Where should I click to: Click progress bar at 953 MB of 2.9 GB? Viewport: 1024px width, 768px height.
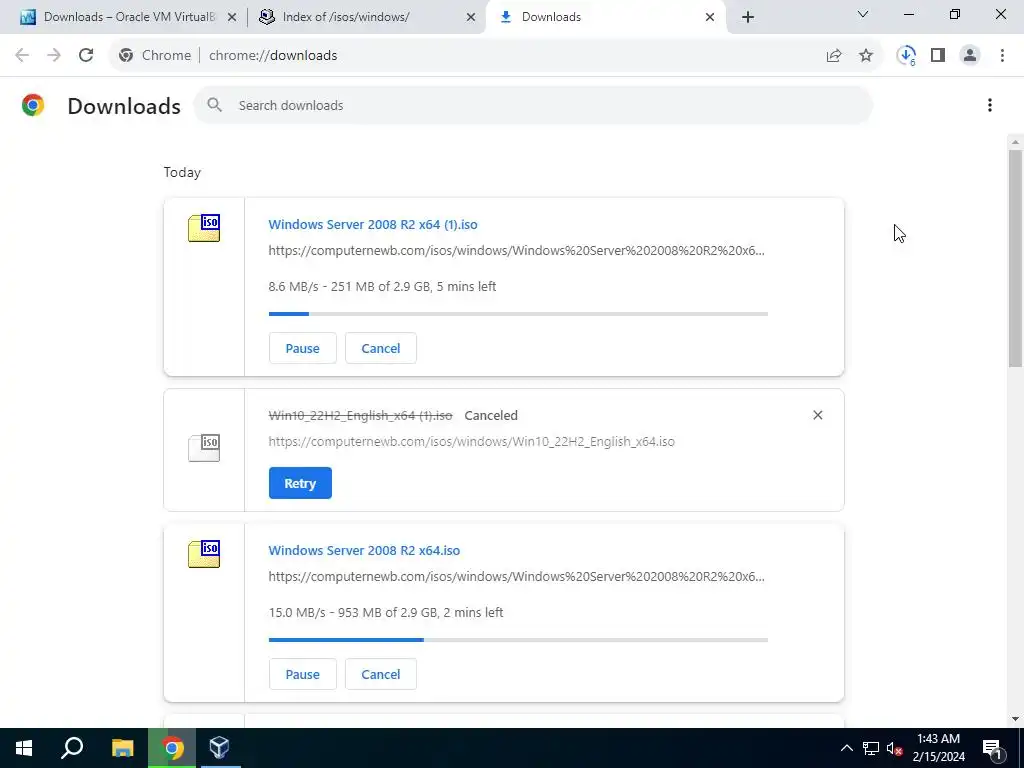click(x=519, y=640)
